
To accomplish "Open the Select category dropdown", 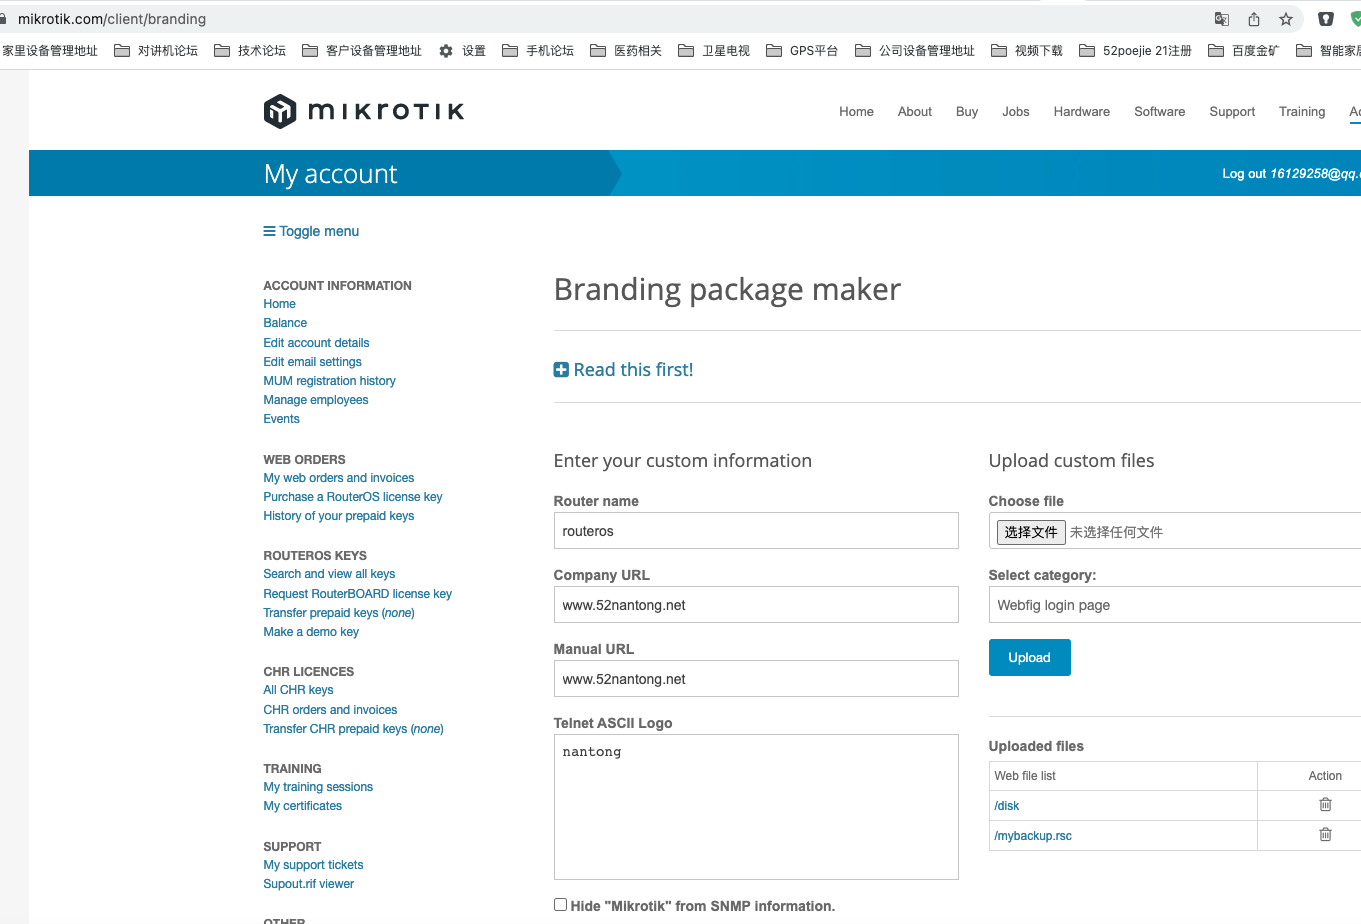I will pyautogui.click(x=1174, y=605).
